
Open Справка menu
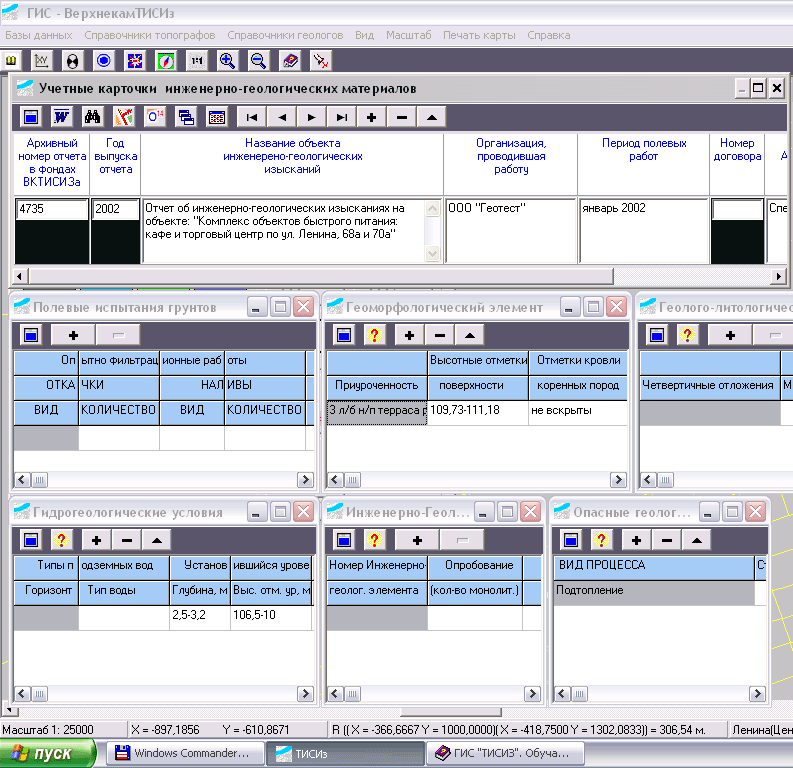549,35
